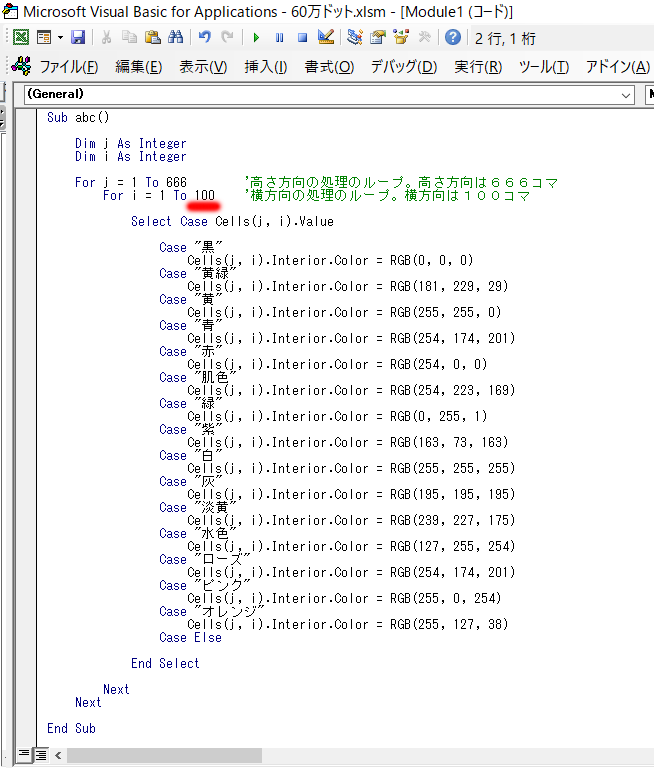Open the アドイン(A) menu
654x768 pixels.
(x=618, y=67)
